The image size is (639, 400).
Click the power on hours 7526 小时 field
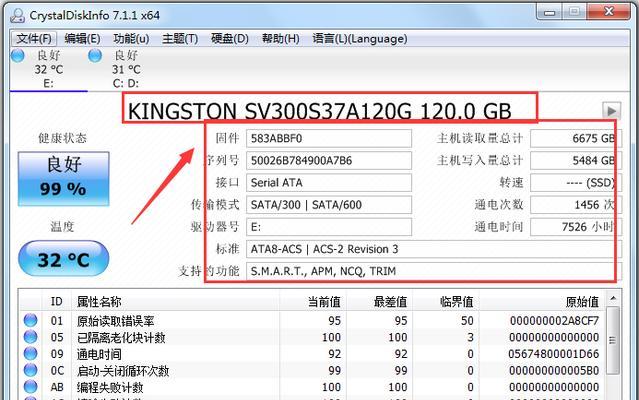[x=575, y=227]
